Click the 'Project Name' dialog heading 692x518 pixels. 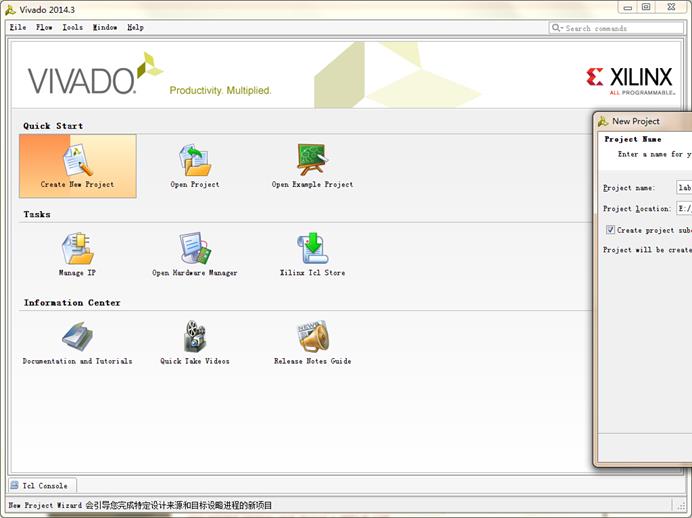coord(633,139)
